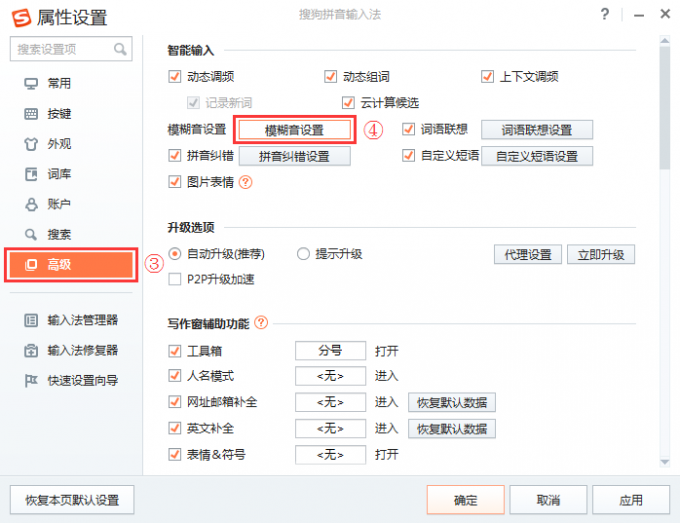Click the Sogou logo icon in the title bar
Viewport: 680px width, 523px height.
[21, 18]
